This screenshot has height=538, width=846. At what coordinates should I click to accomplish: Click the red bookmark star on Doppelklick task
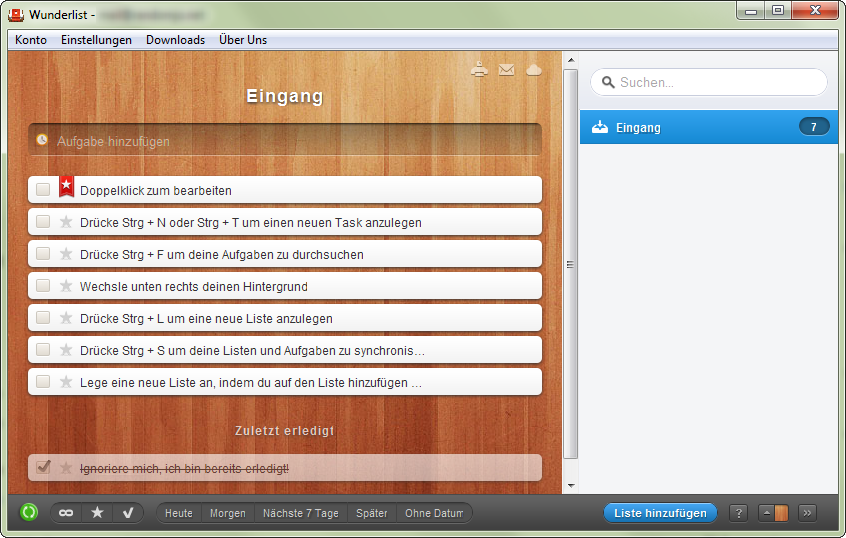click(x=66, y=186)
